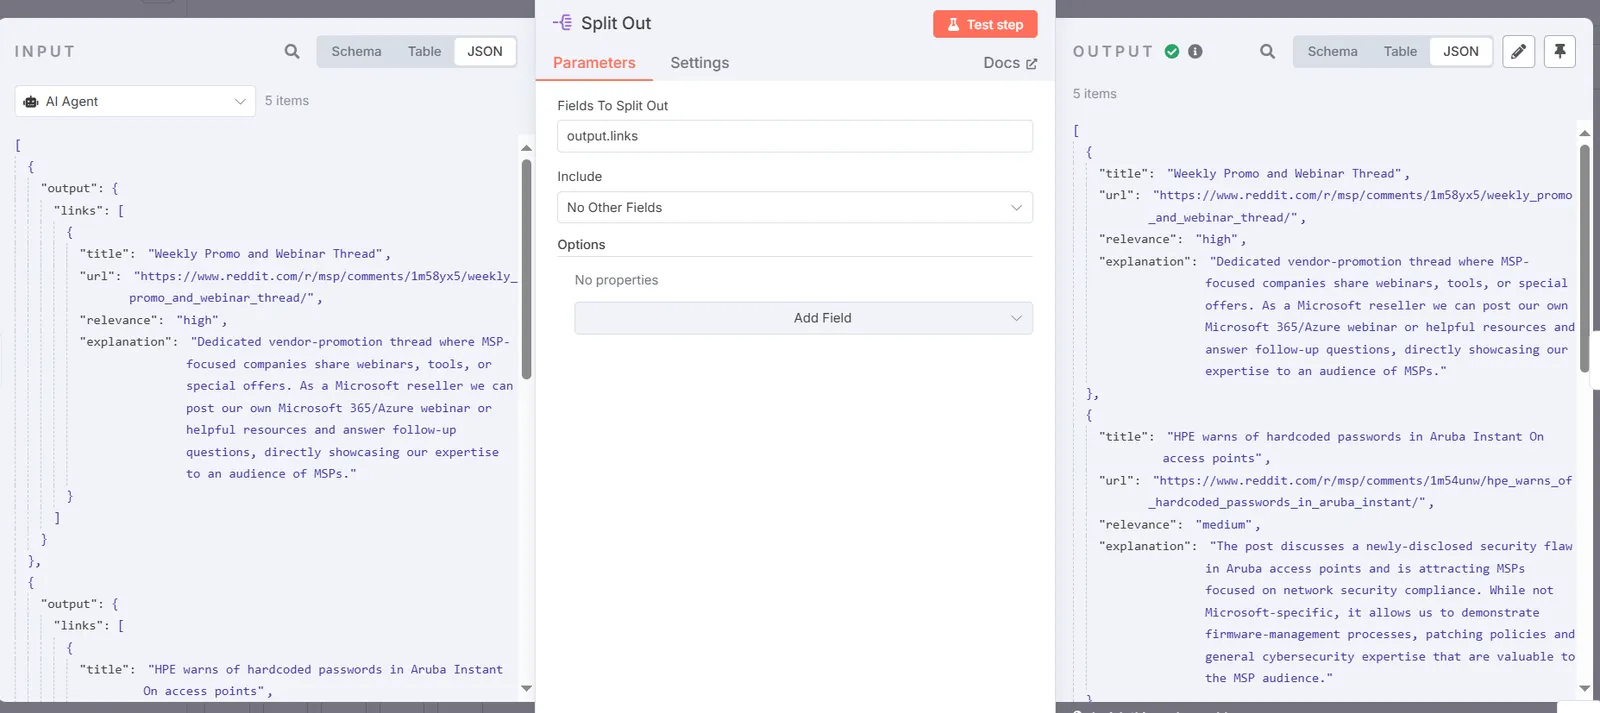Click the Fields To Split Out input
The height and width of the screenshot is (713, 1600).
795,136
